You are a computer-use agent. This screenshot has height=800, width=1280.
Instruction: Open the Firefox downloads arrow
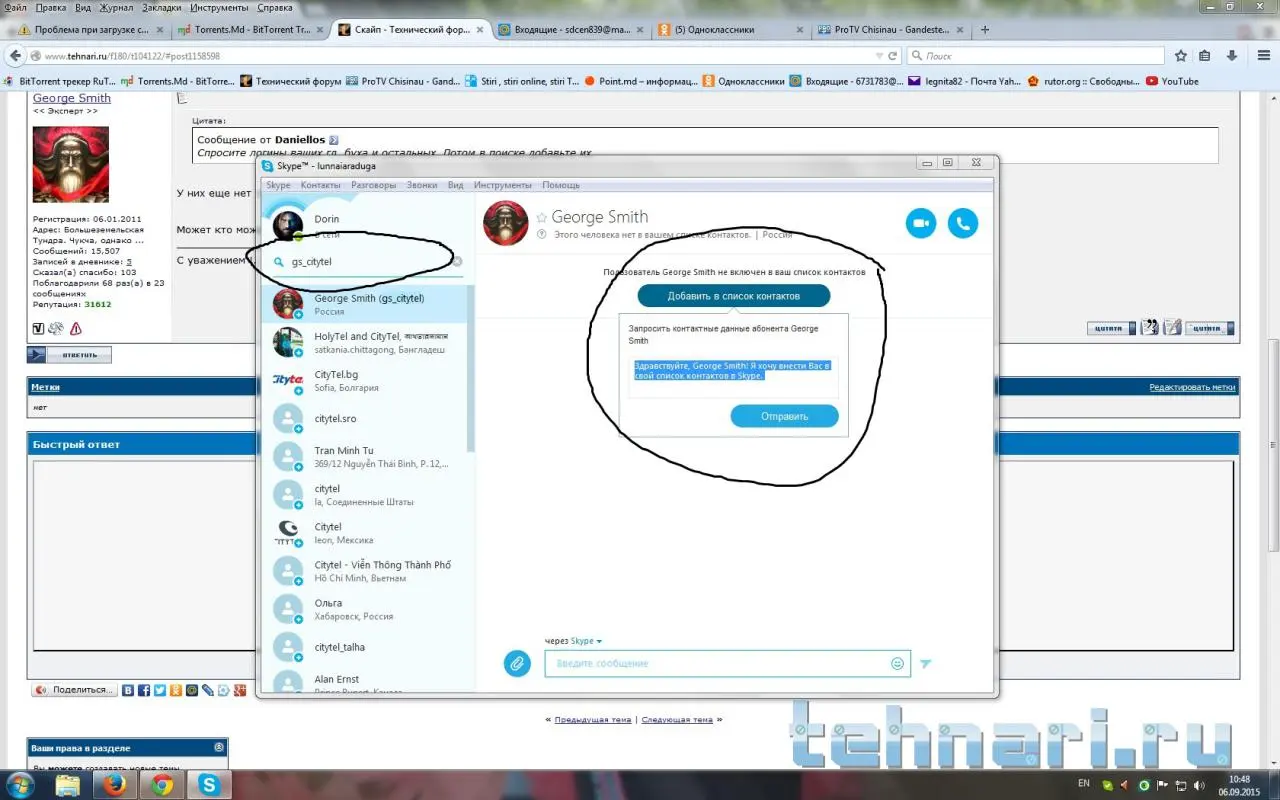tap(1232, 56)
